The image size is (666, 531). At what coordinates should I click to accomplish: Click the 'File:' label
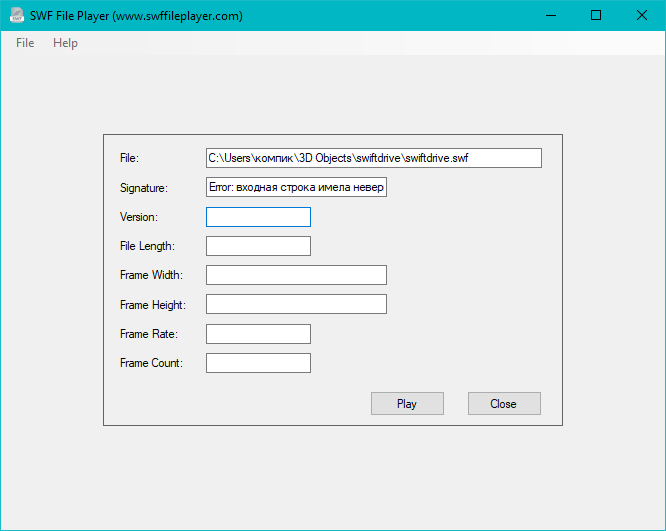pos(129,158)
